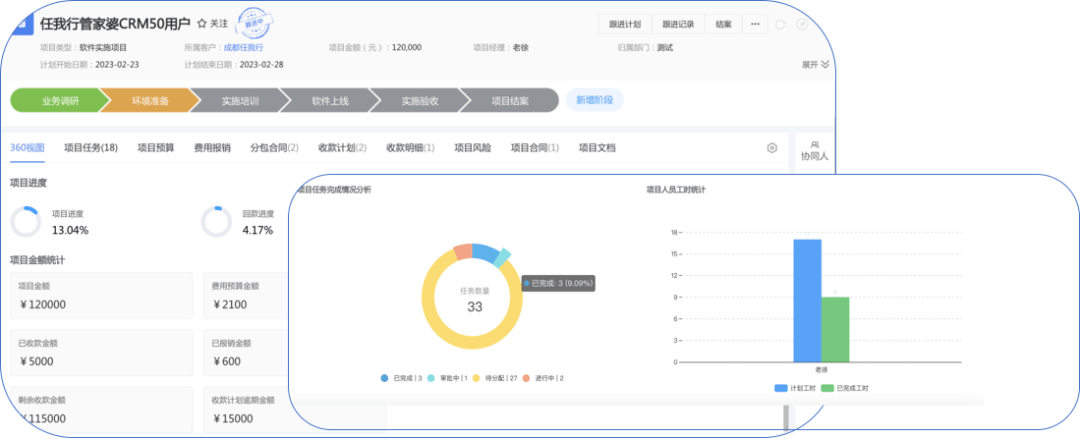Switch to the 项目任务(18) tab

click(91, 148)
